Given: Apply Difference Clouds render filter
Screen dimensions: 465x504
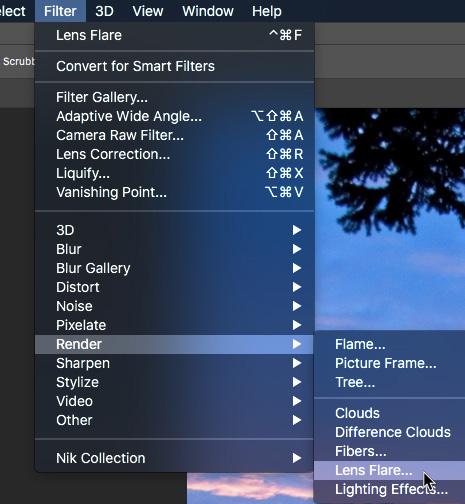Looking at the screenshot, I should point(389,432).
